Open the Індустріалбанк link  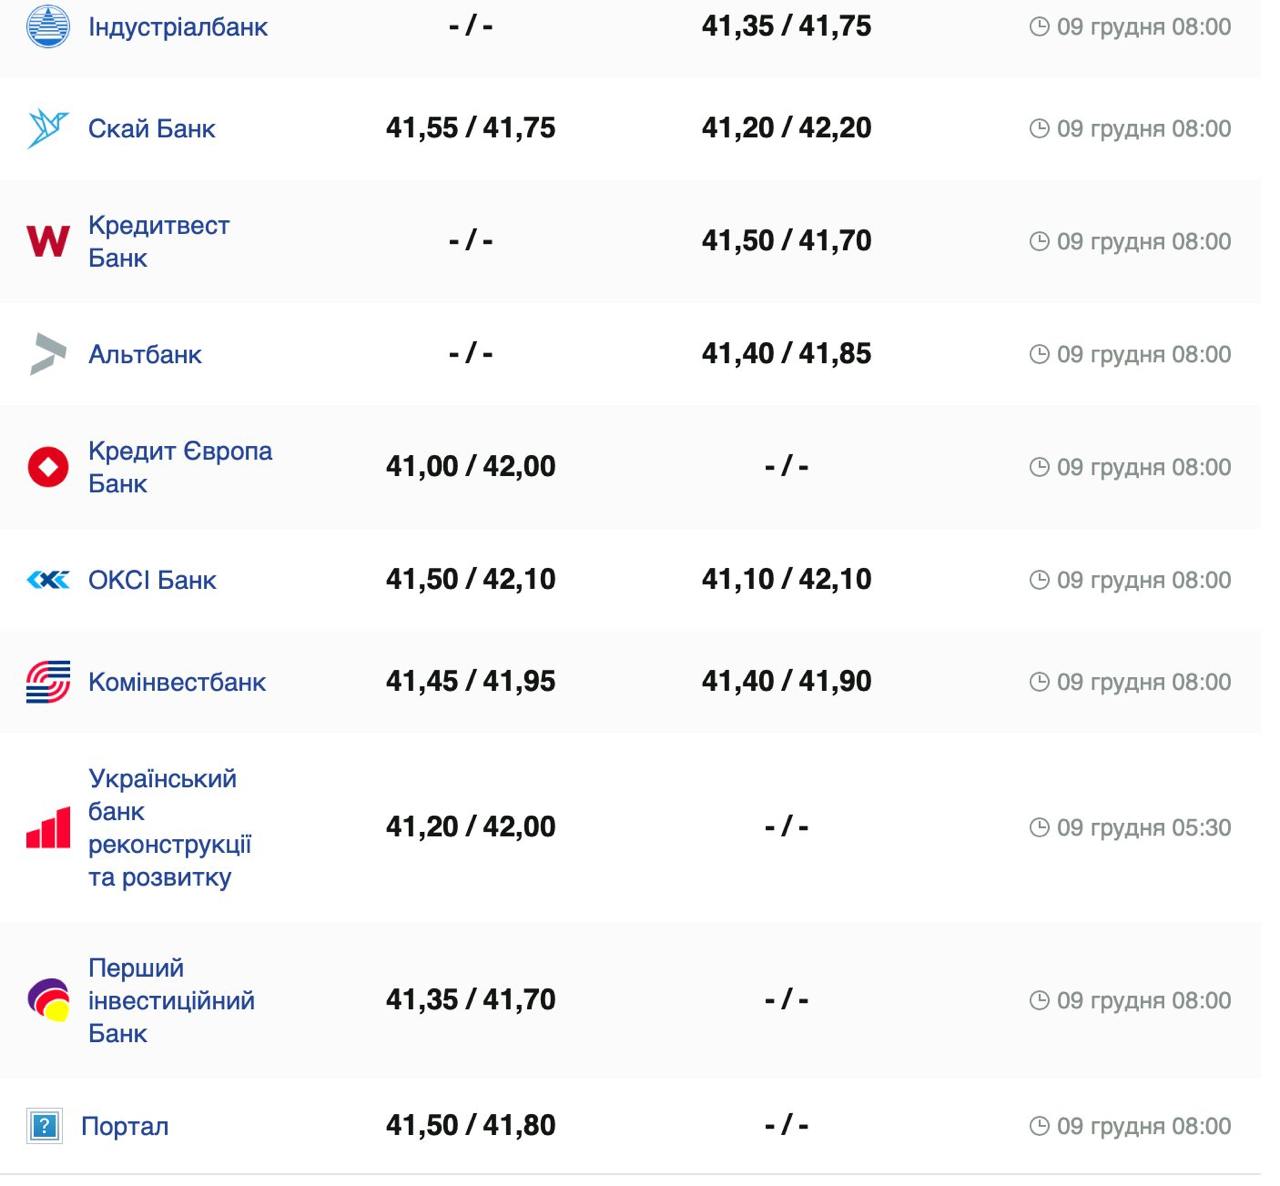click(x=178, y=27)
